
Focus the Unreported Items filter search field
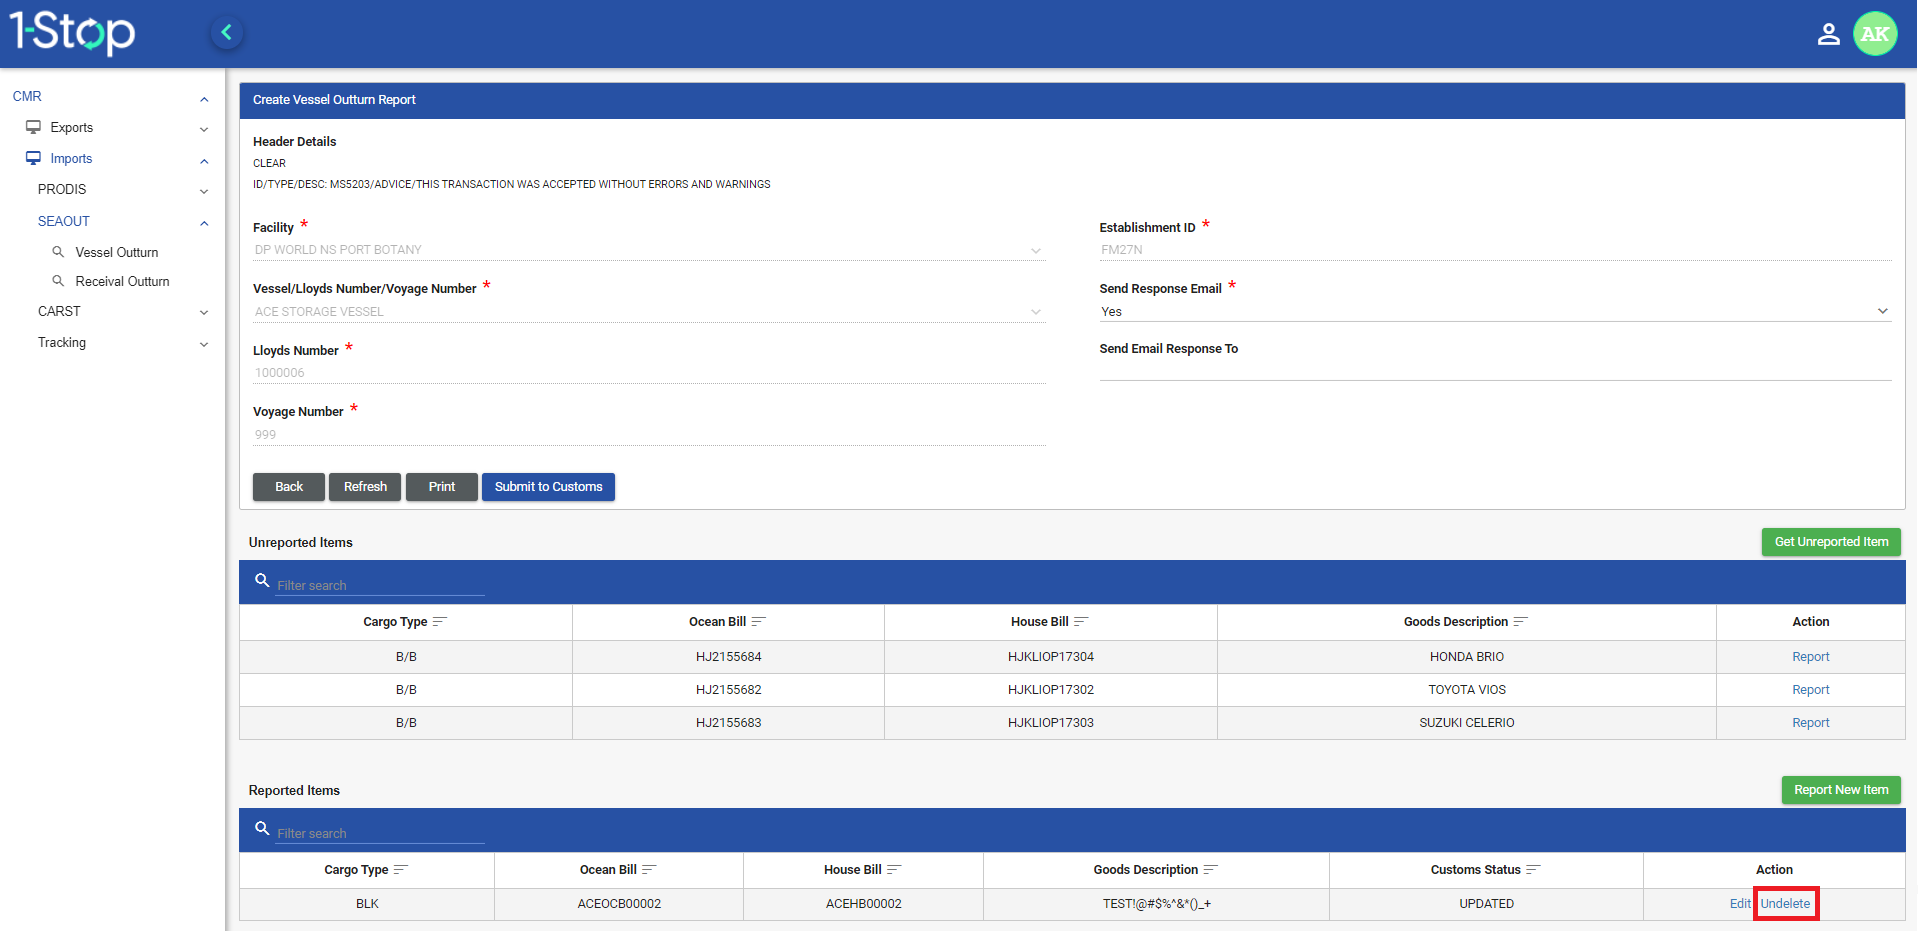point(380,586)
